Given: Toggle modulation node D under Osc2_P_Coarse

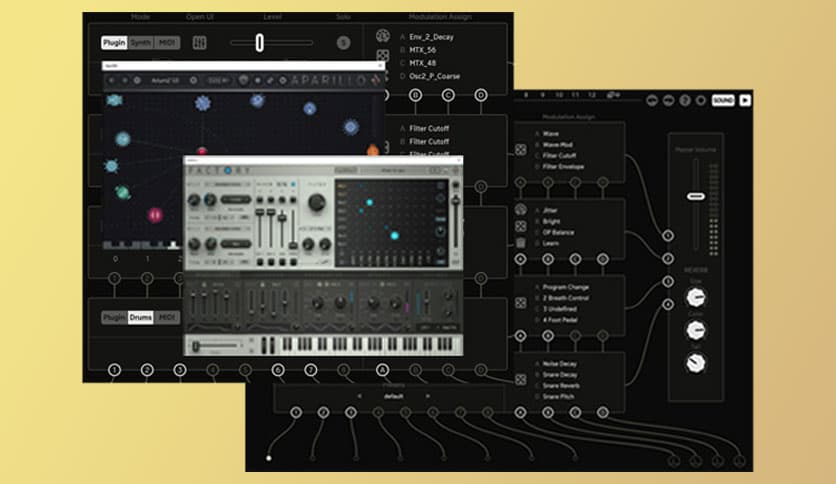Looking at the screenshot, I should (480, 95).
